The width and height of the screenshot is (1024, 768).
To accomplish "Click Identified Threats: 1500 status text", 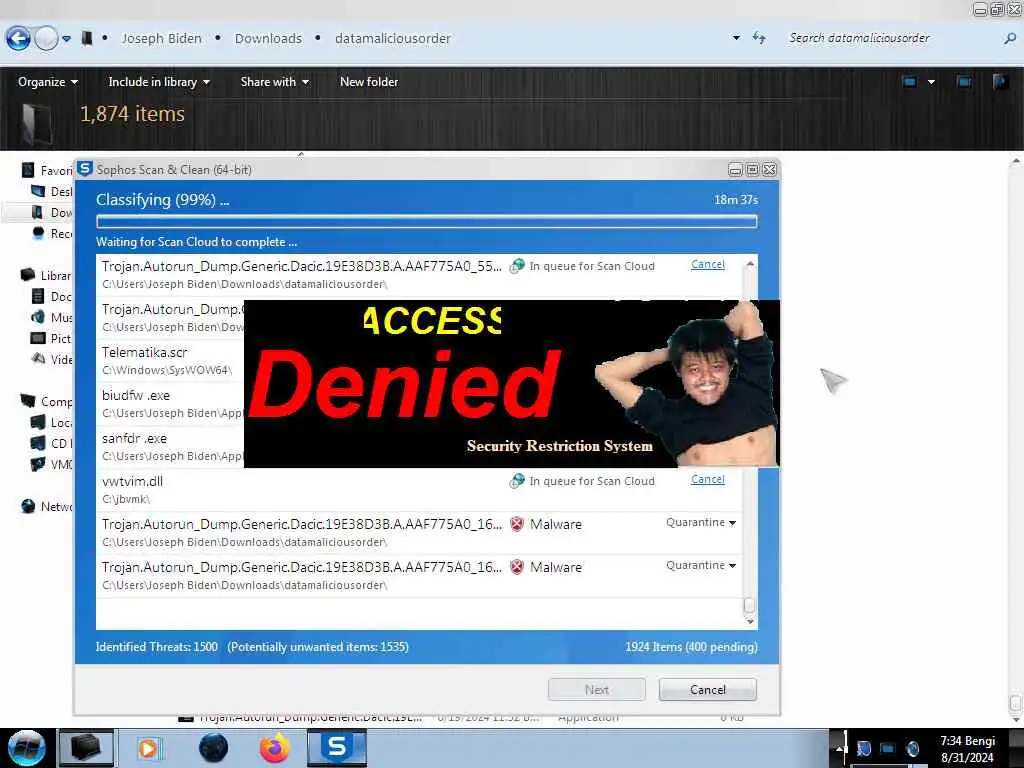I will coord(157,647).
